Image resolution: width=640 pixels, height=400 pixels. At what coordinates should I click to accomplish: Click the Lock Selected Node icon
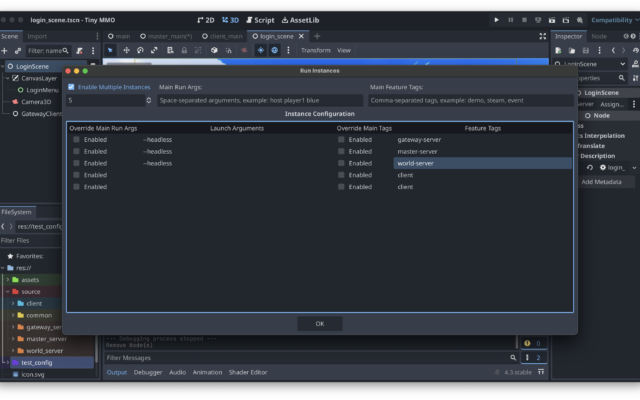[x=184, y=50]
